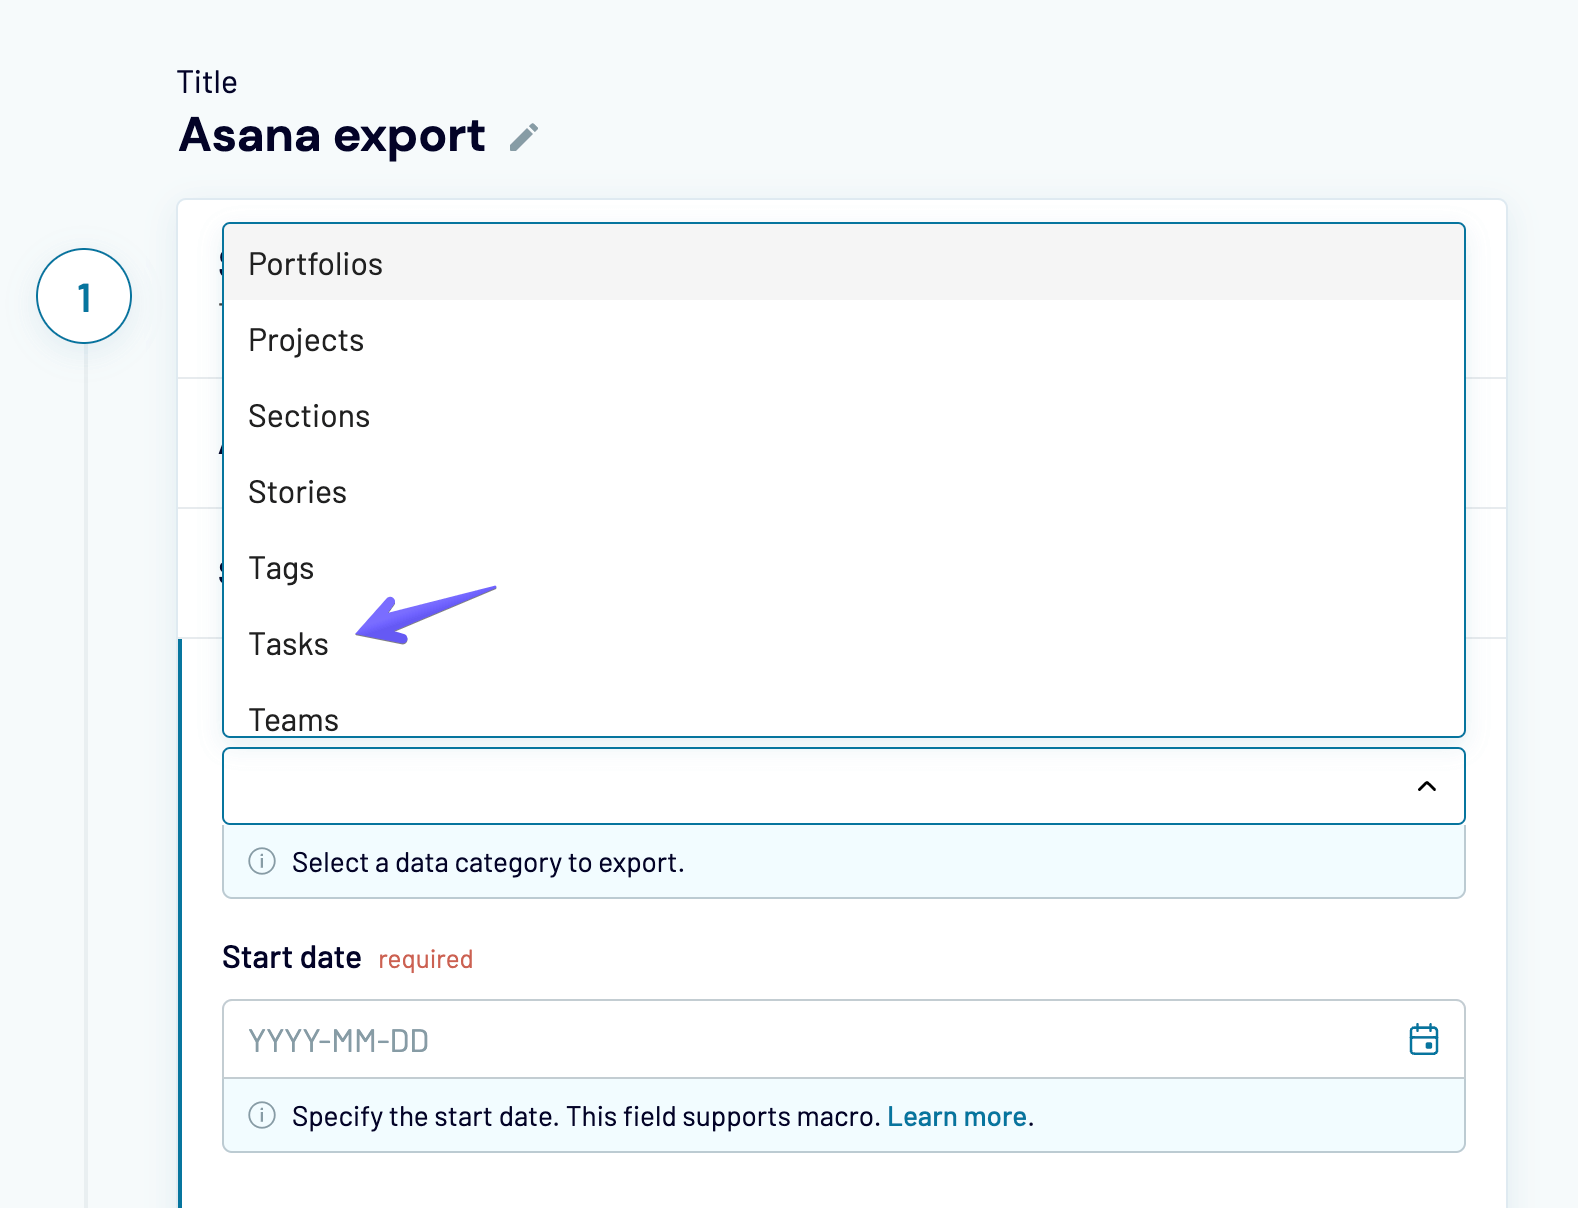The width and height of the screenshot is (1578, 1208).
Task: Click the Start date field label
Action: click(292, 957)
